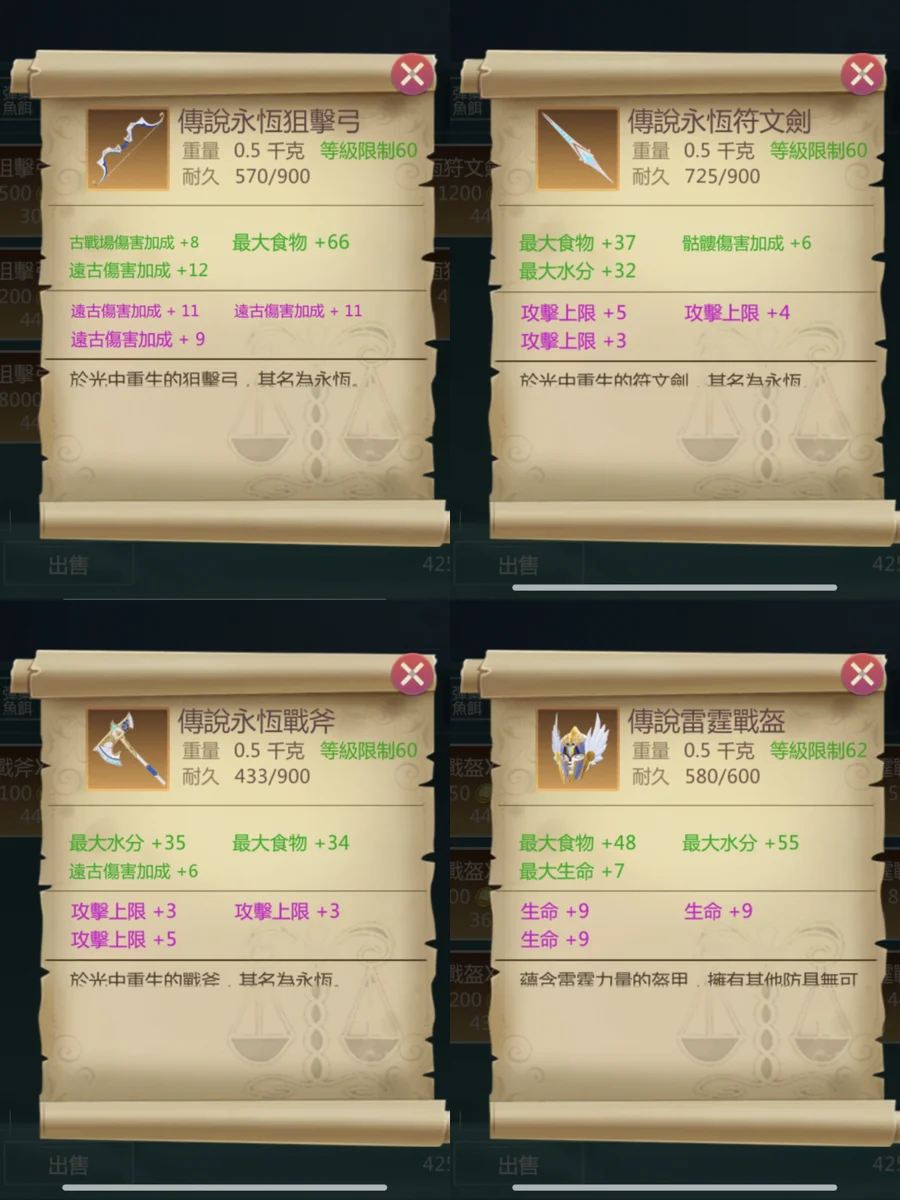Select the 骷髏傷害加成 +6 attribute

point(747,243)
